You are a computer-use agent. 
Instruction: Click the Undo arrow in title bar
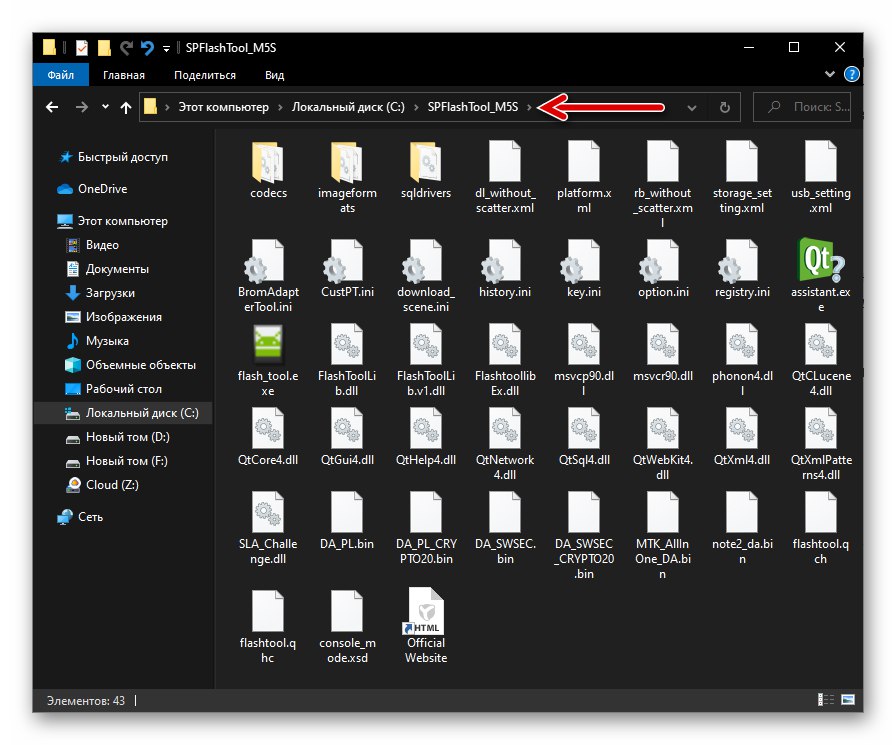147,47
